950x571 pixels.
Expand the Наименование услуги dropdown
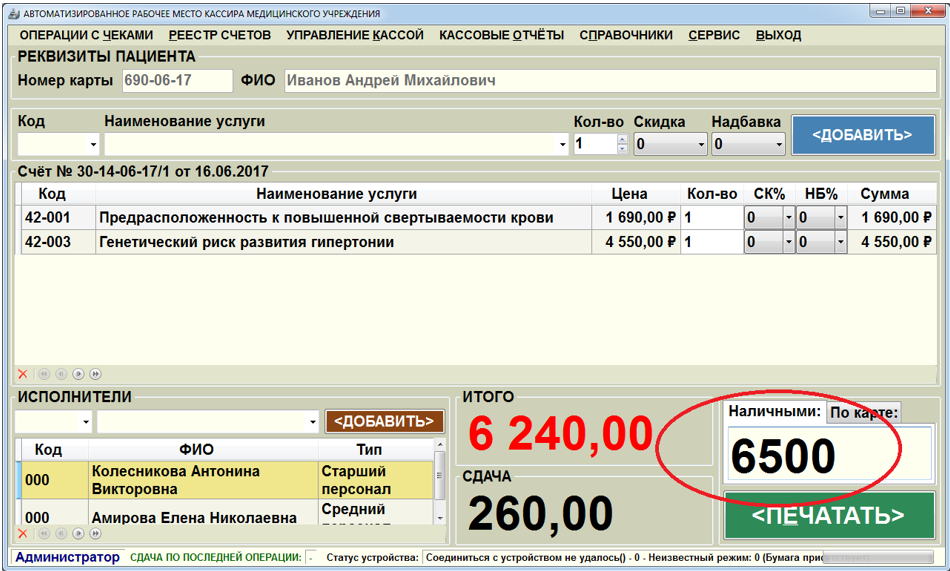pos(562,144)
